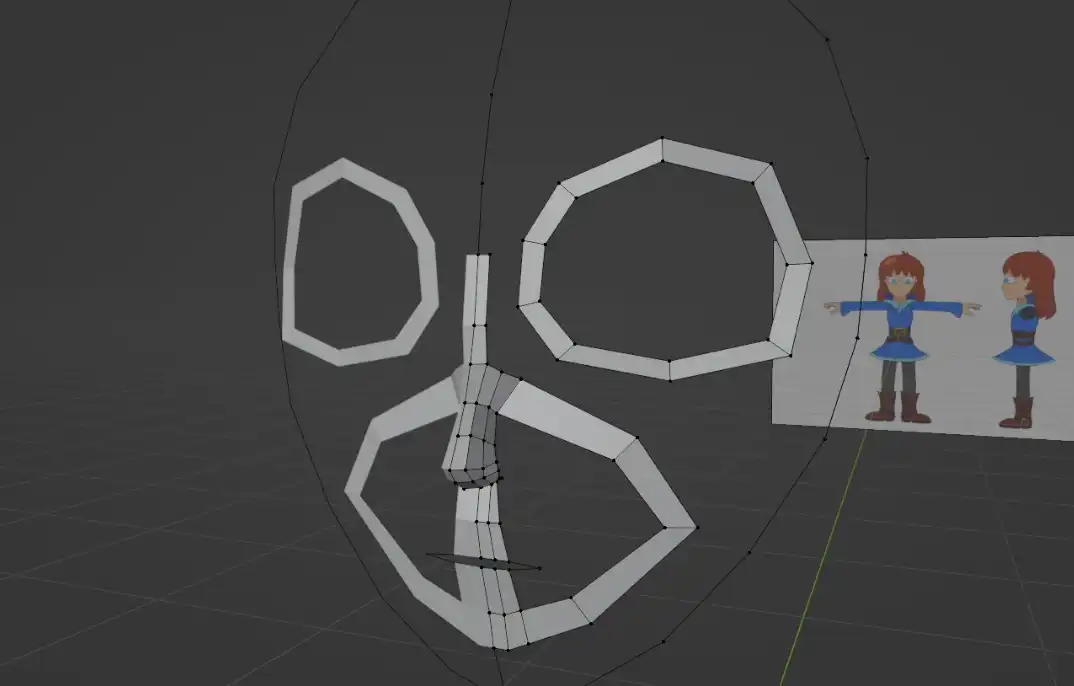Click the topmost vertex of right eye loop

662,138
